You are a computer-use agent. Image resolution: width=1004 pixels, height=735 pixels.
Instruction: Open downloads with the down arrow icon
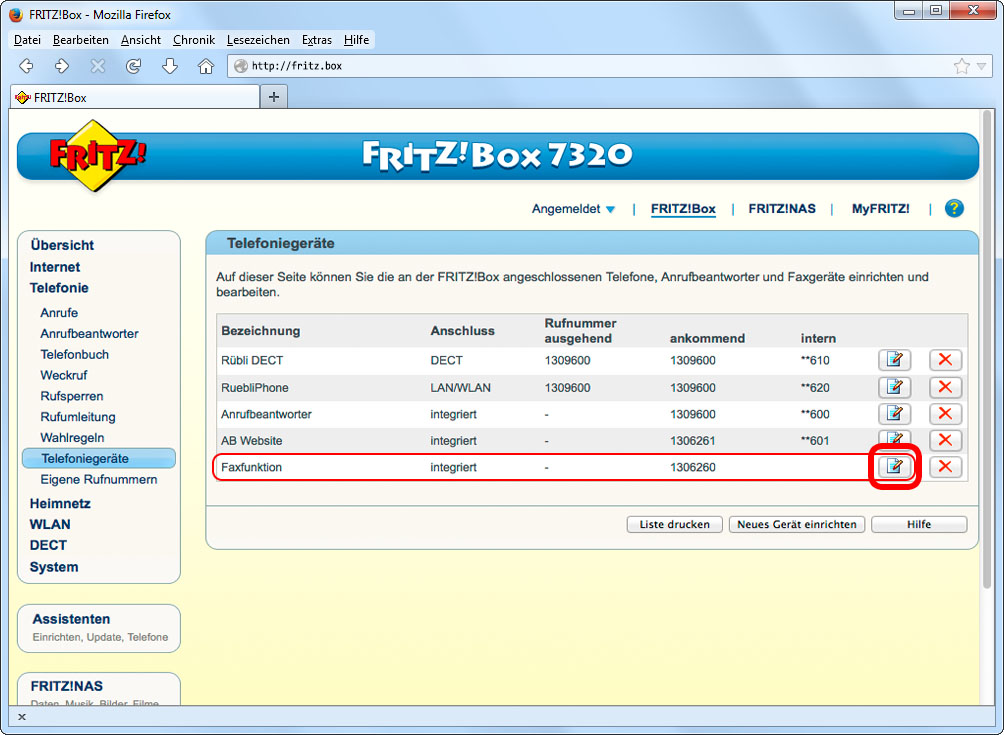(170, 65)
